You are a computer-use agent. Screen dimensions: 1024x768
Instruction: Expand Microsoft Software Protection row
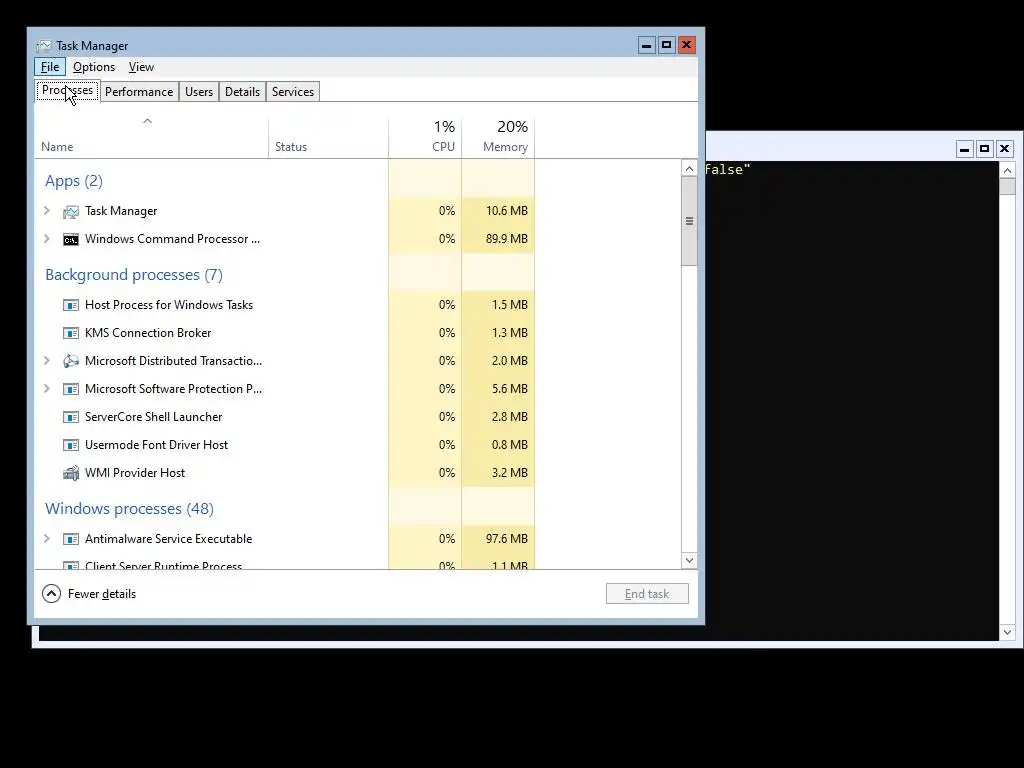[46, 389]
